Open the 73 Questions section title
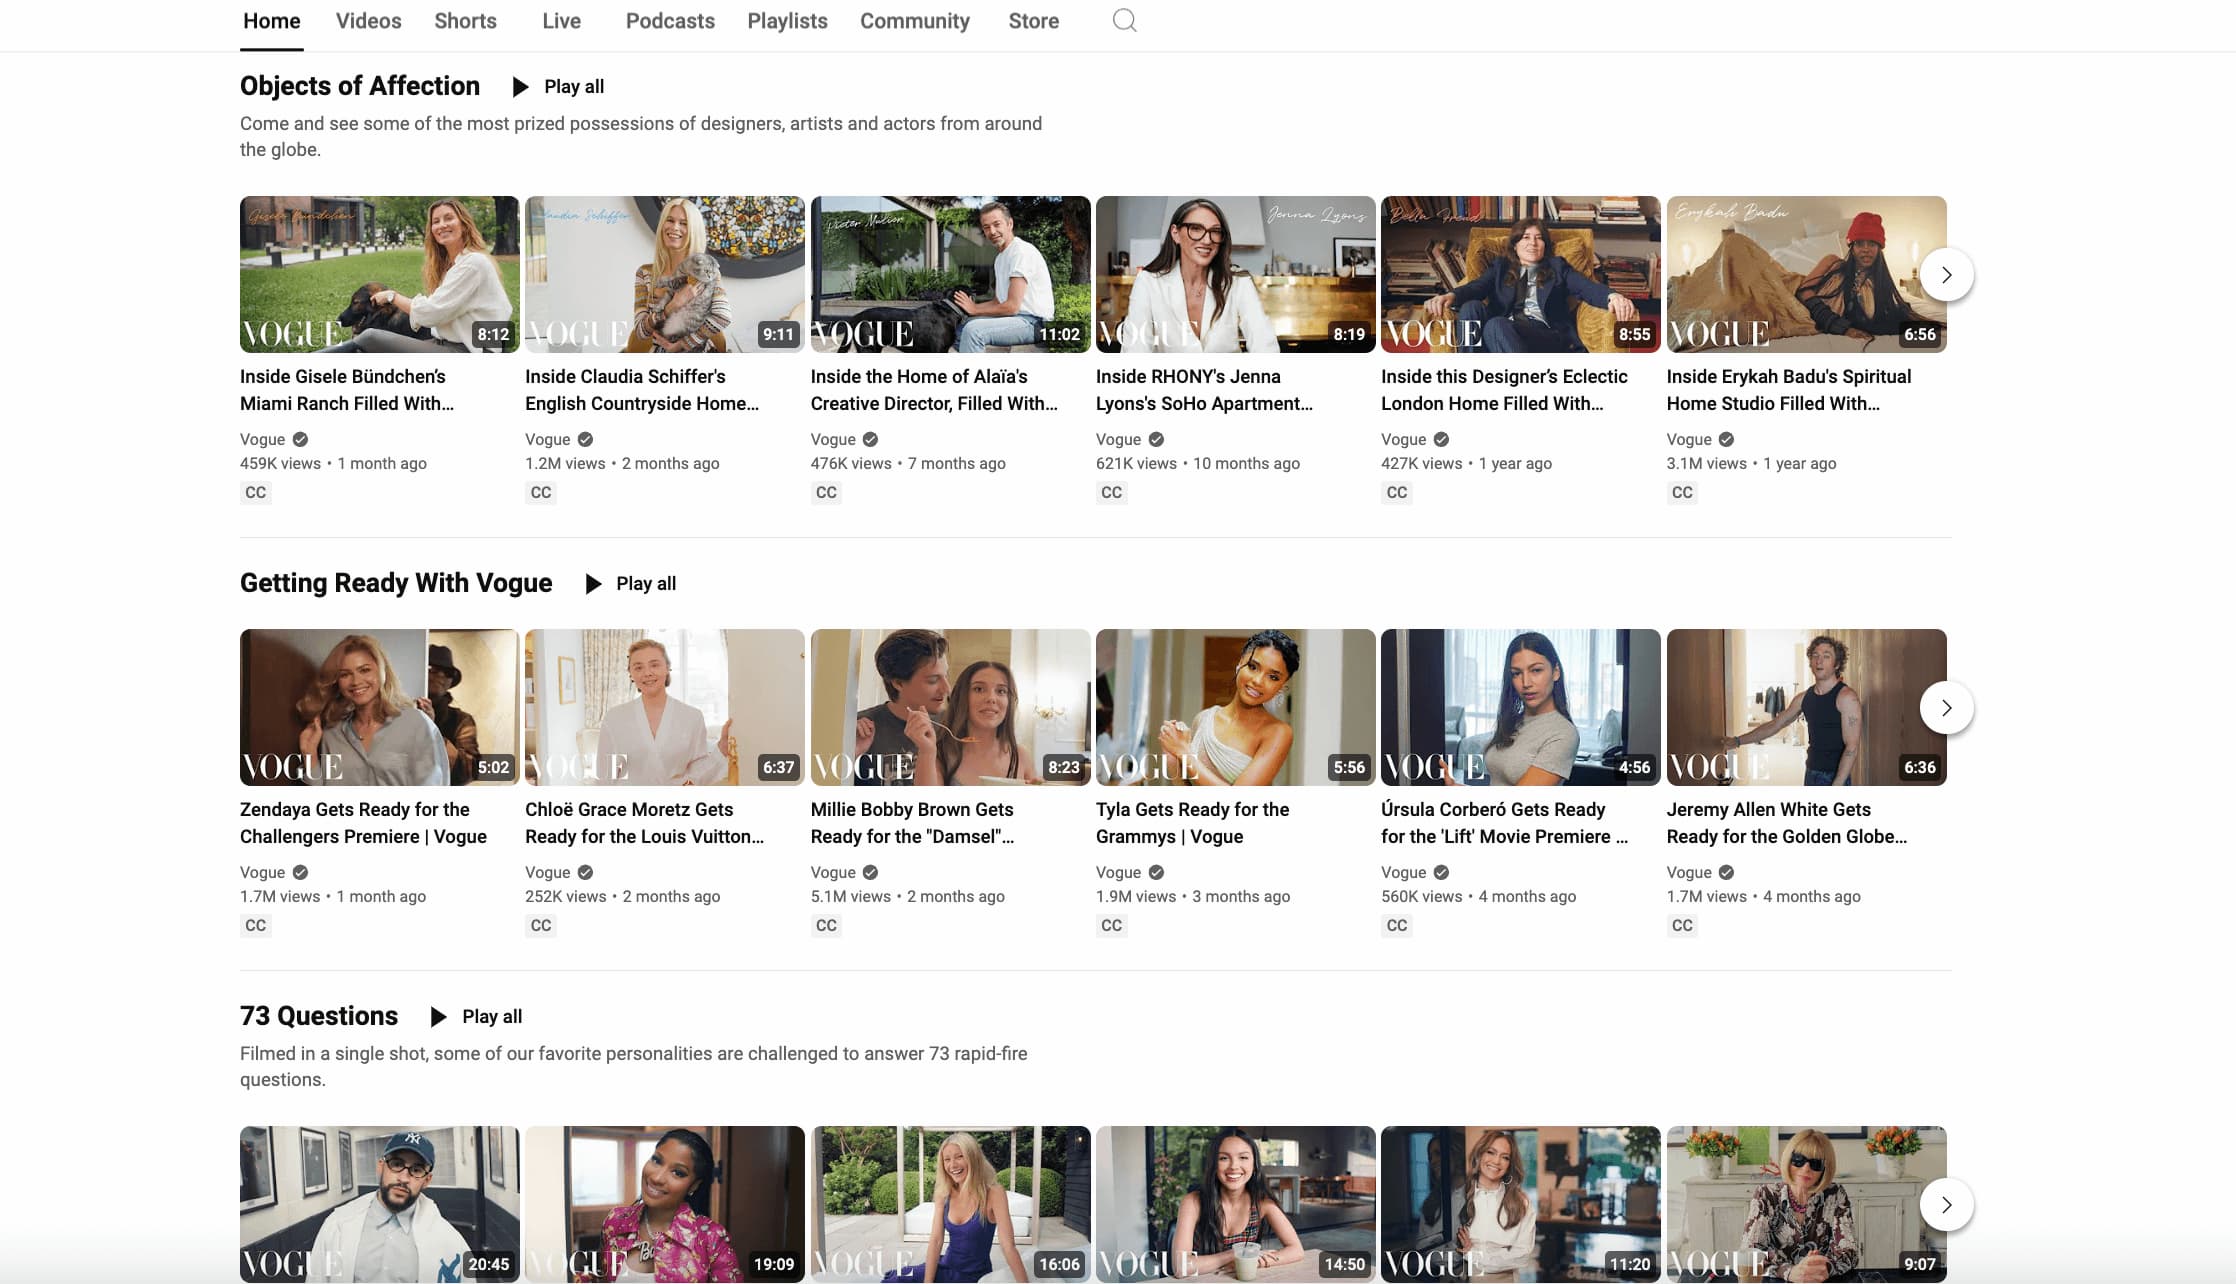The image size is (2236, 1284). coord(318,1016)
